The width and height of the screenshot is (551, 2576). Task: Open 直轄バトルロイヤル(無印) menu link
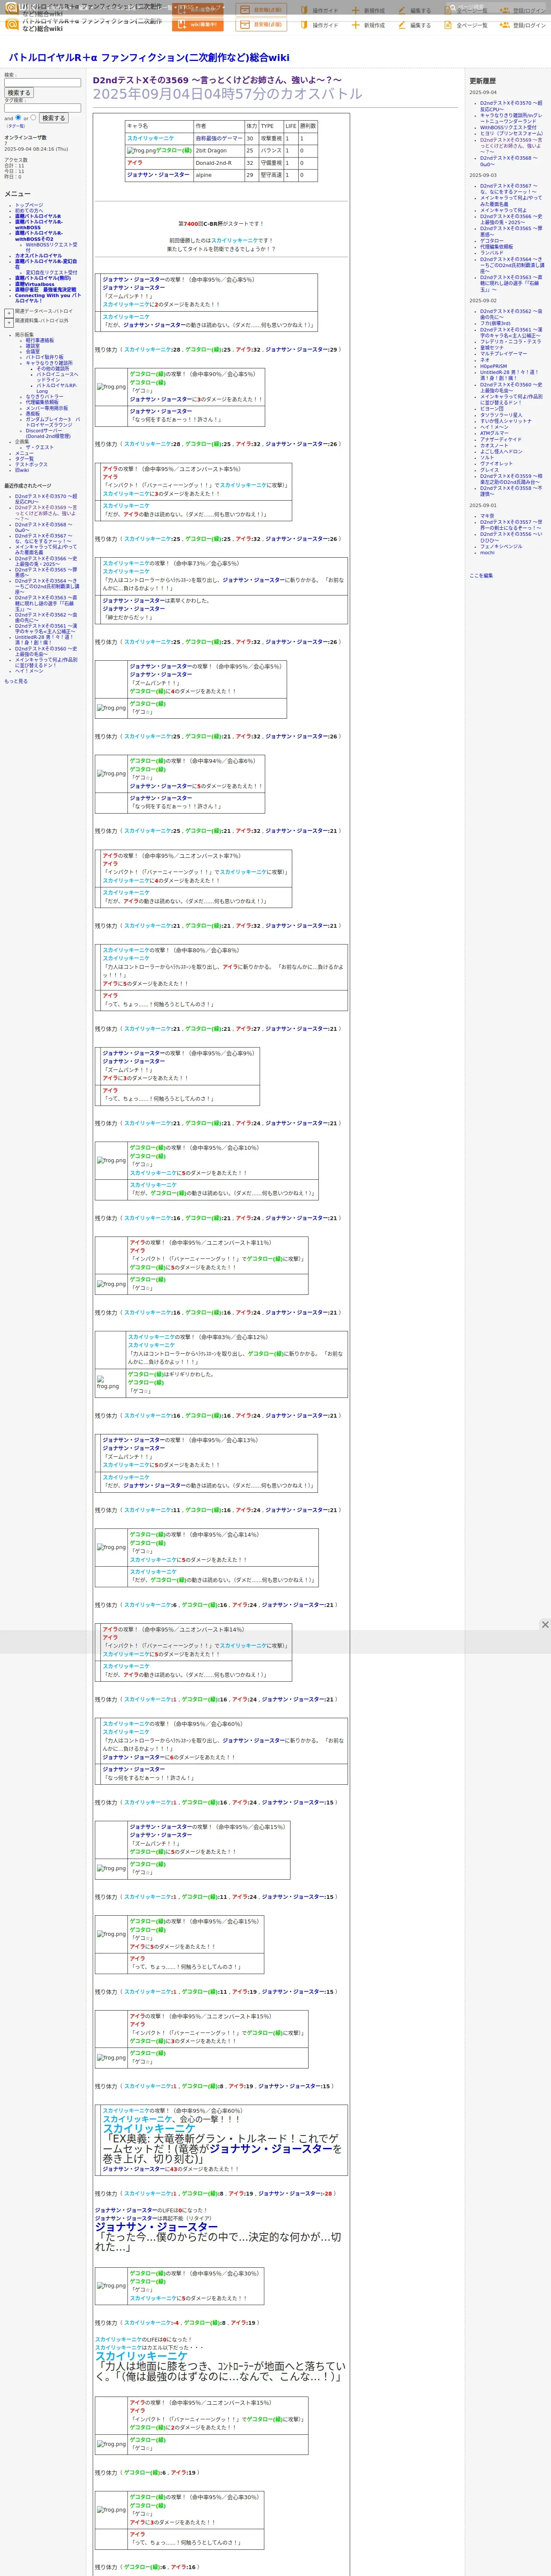coord(43,278)
